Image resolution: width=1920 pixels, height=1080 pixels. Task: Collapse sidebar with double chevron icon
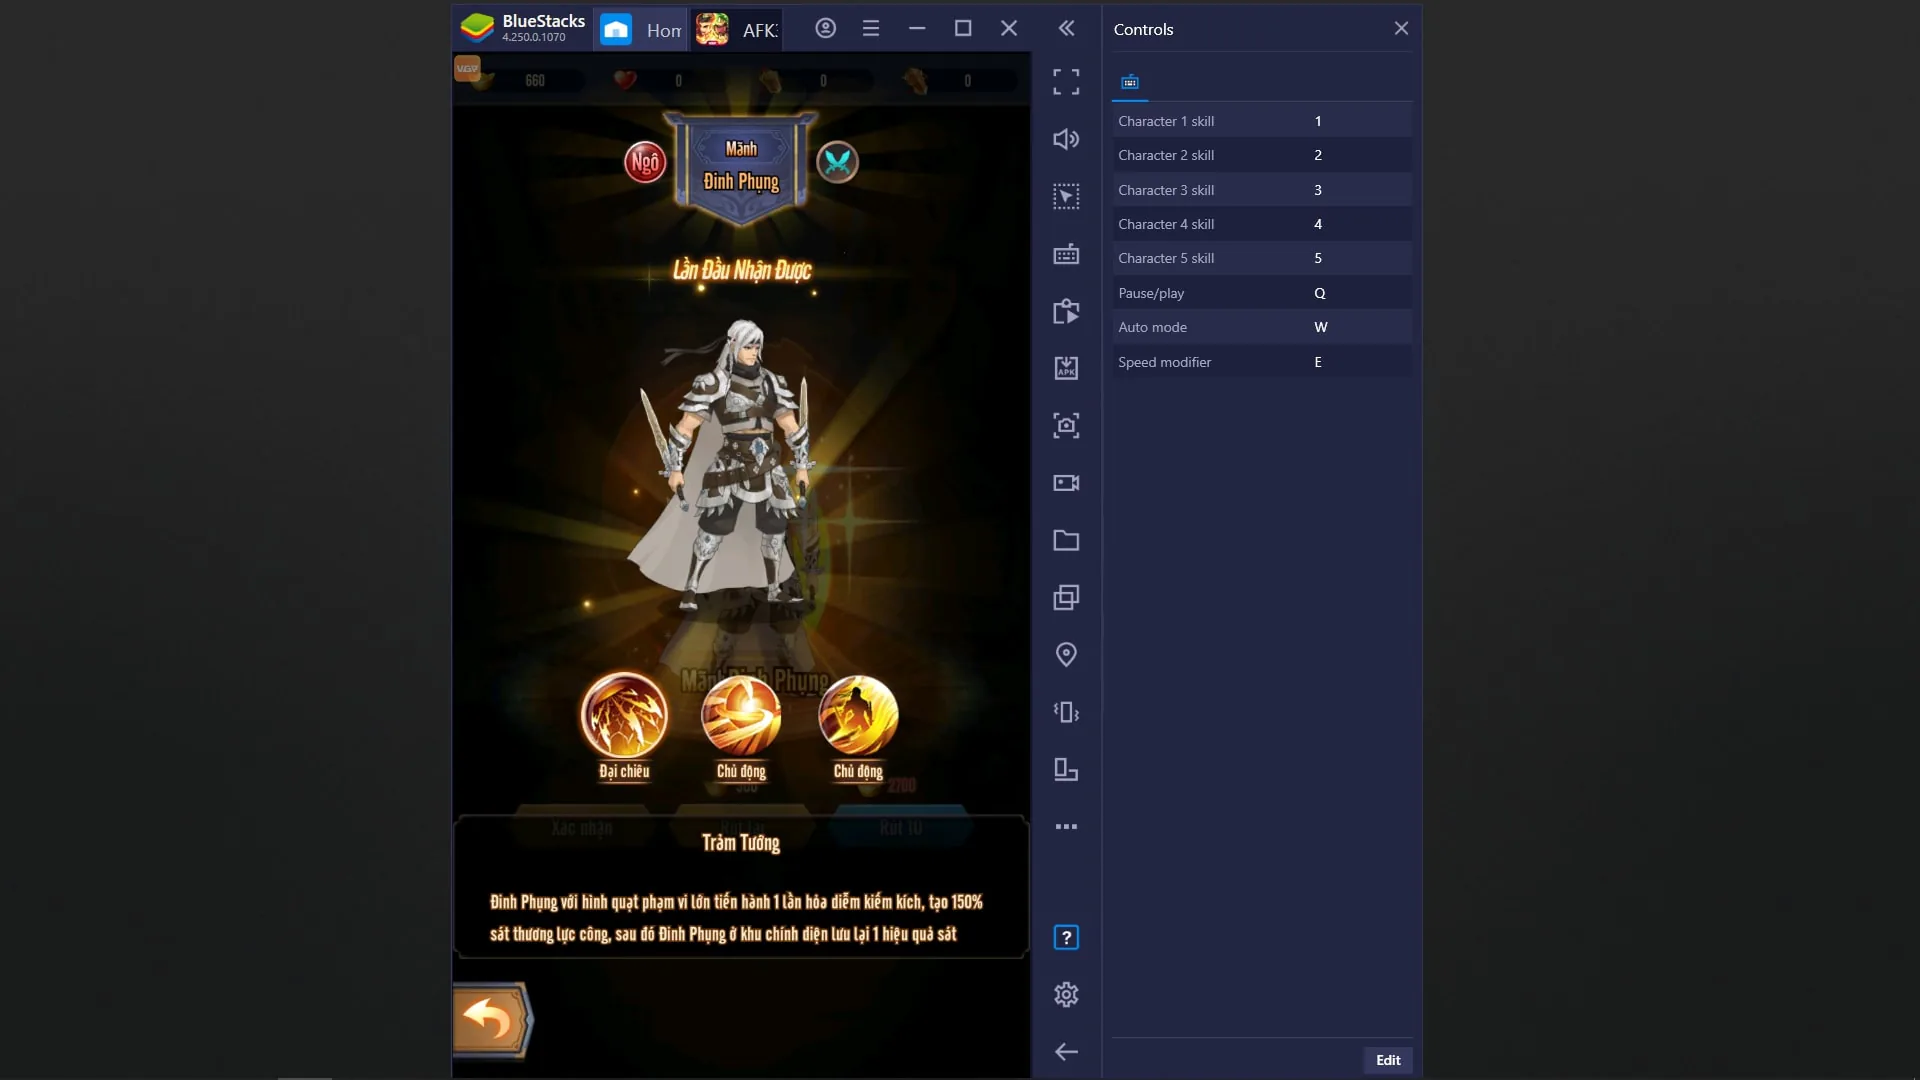(x=1066, y=28)
